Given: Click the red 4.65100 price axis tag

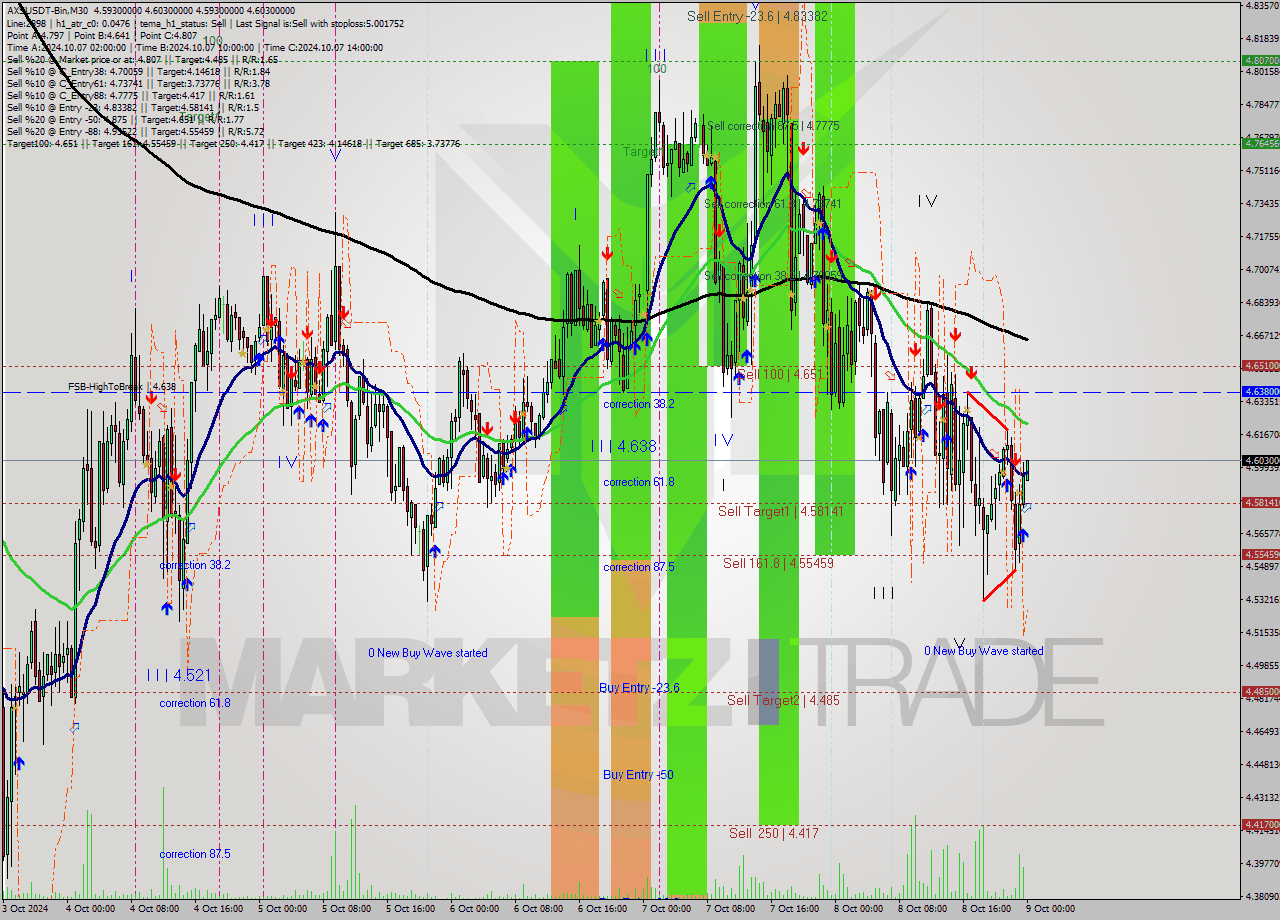Looking at the screenshot, I should 1261,366.
